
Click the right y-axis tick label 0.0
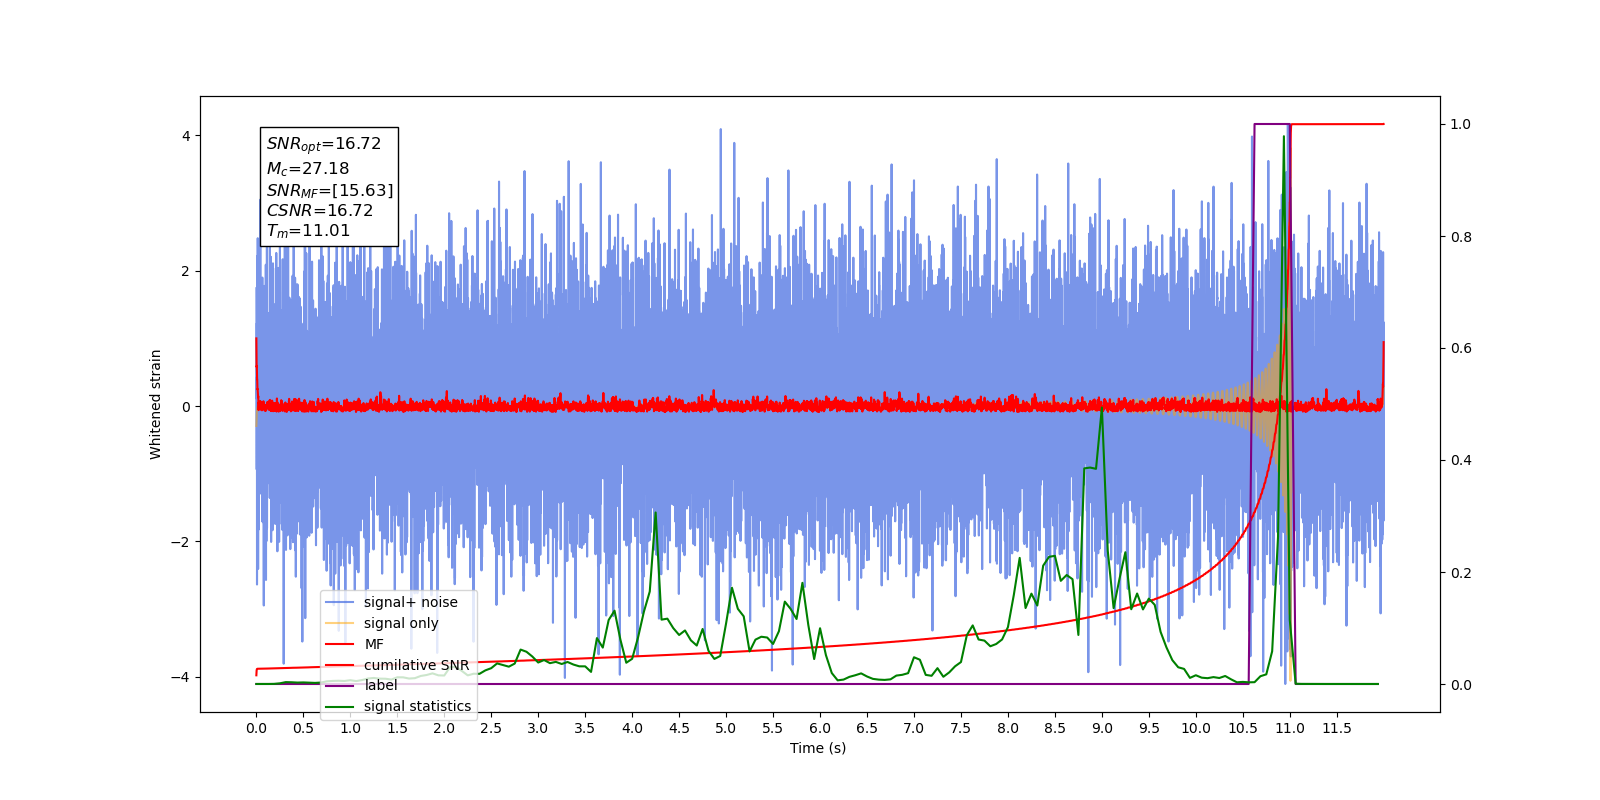(x=1461, y=685)
